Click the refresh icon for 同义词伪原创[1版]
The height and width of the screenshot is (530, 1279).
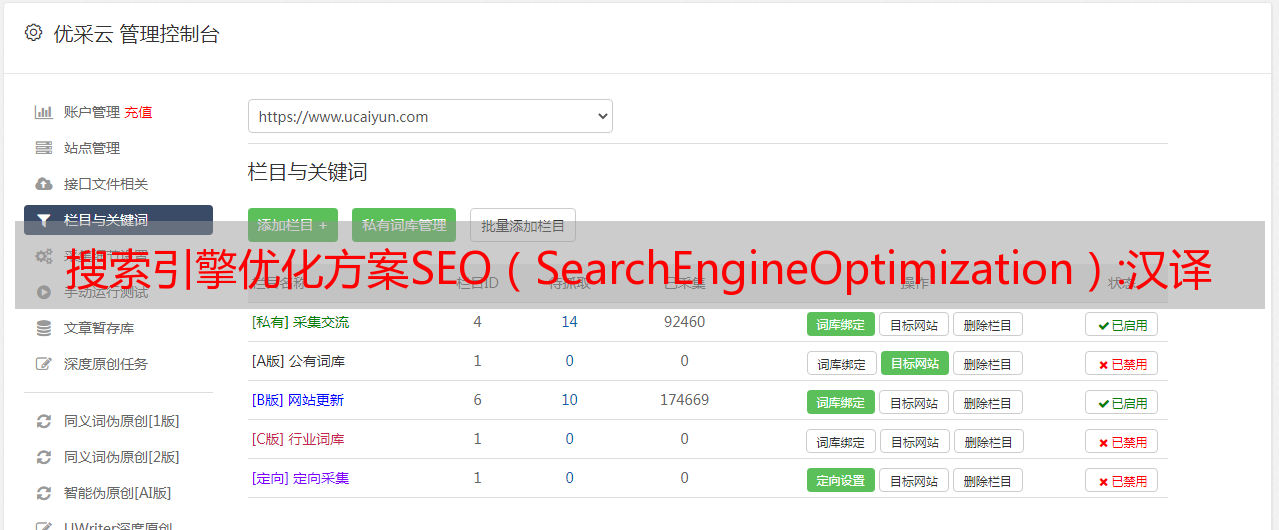coord(44,421)
